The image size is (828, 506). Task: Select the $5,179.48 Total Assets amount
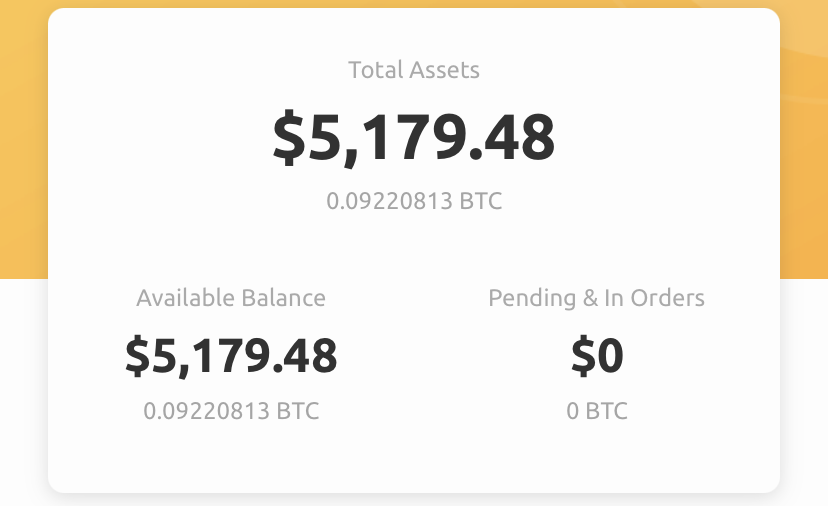(414, 138)
